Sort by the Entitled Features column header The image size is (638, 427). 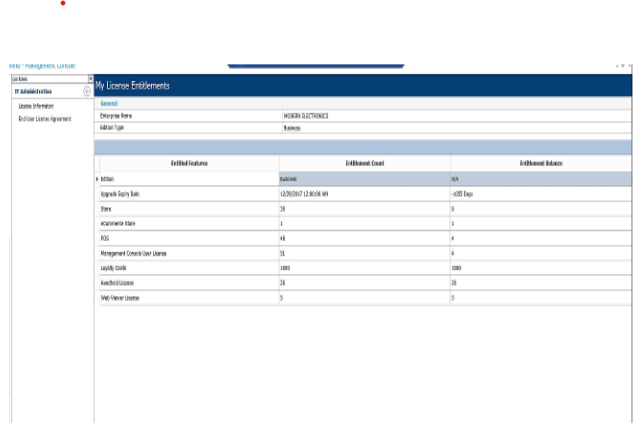pos(188,162)
